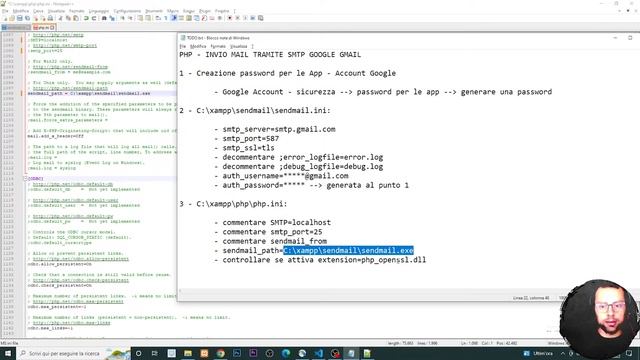Click the auth_username=*****@gmail.com line
Viewport: 640px width, 360px height.
[x=285, y=176]
